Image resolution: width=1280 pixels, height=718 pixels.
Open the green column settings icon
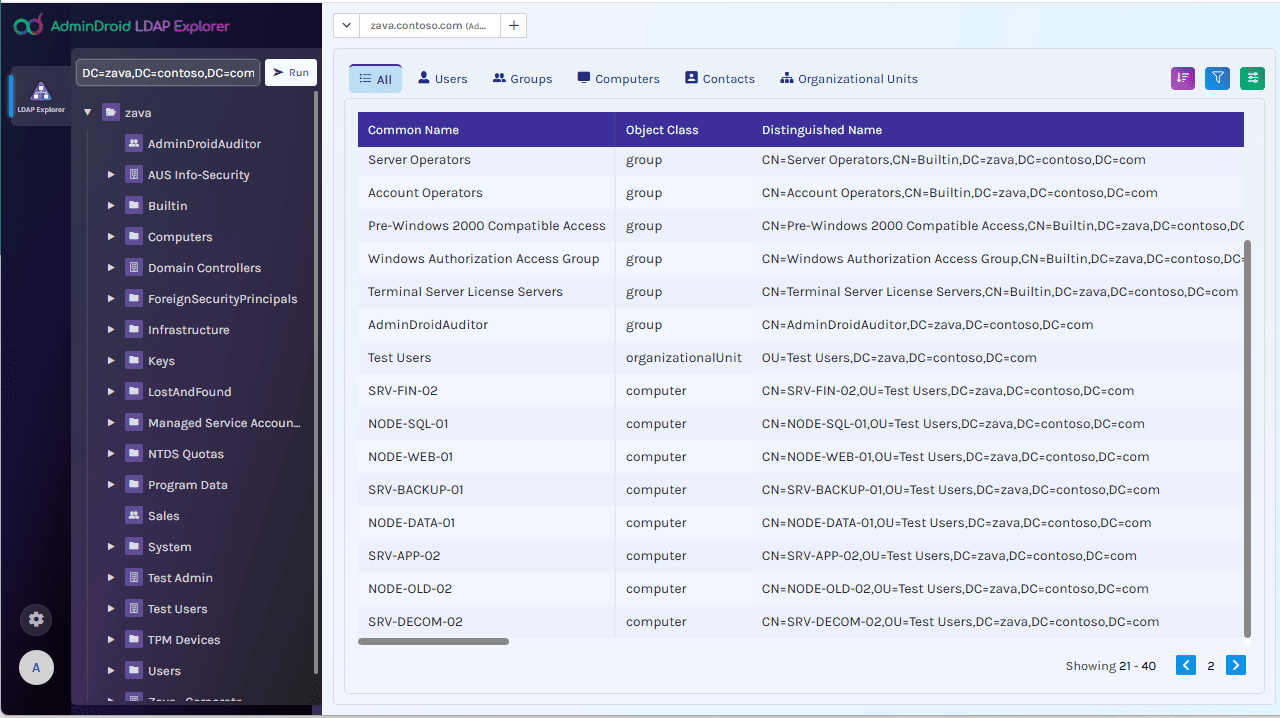coord(1252,77)
